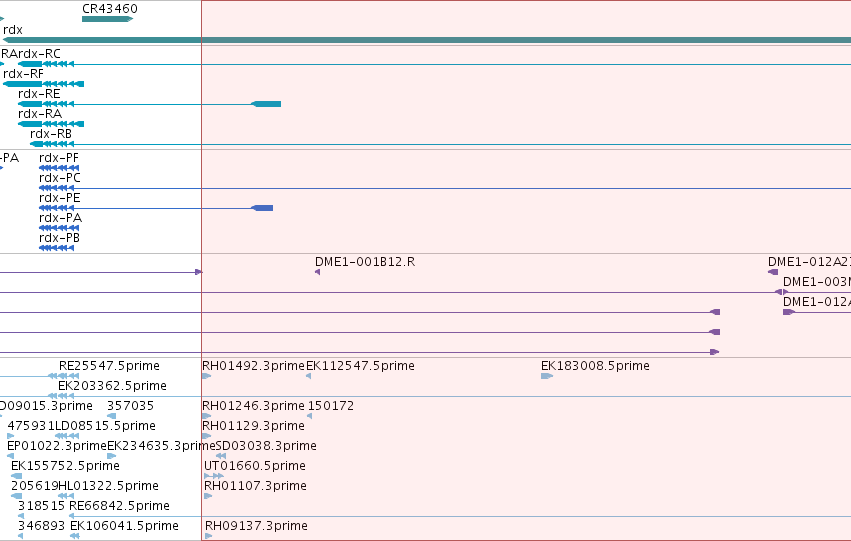Select the rdx-RB transcript label
This screenshot has height=541, width=851.
51,134
